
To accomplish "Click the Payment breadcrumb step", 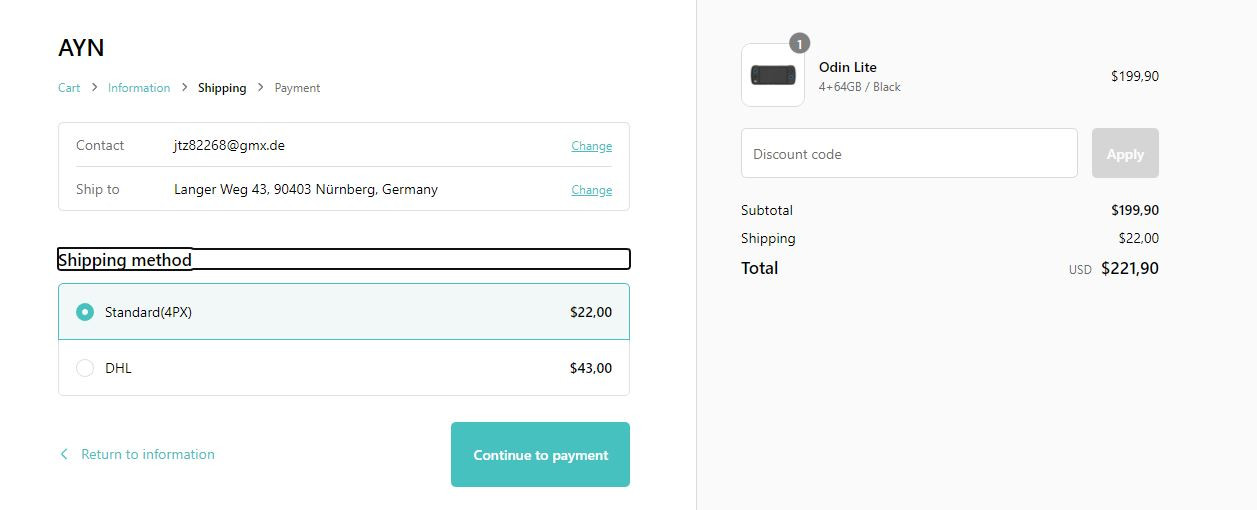I will pos(298,88).
